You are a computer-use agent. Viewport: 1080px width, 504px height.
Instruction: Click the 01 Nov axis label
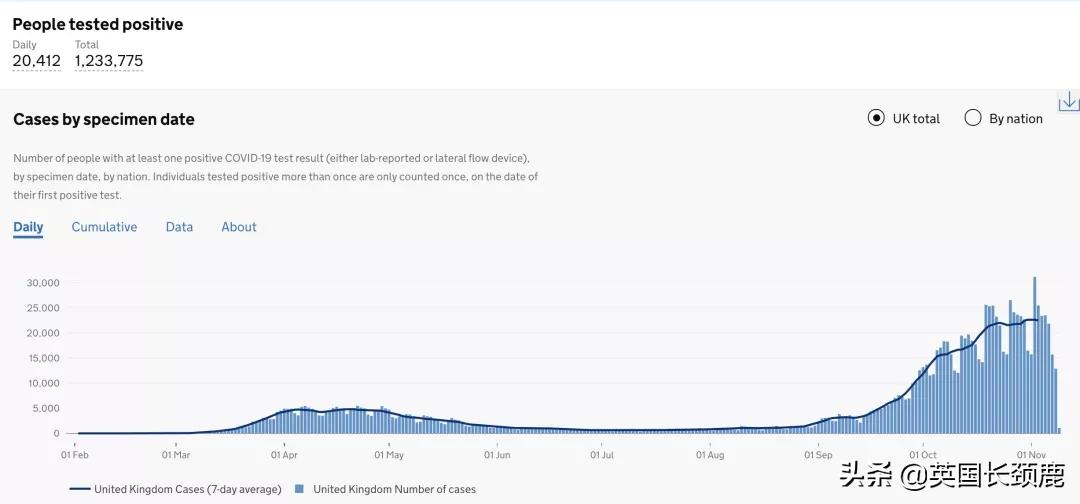(1030, 455)
